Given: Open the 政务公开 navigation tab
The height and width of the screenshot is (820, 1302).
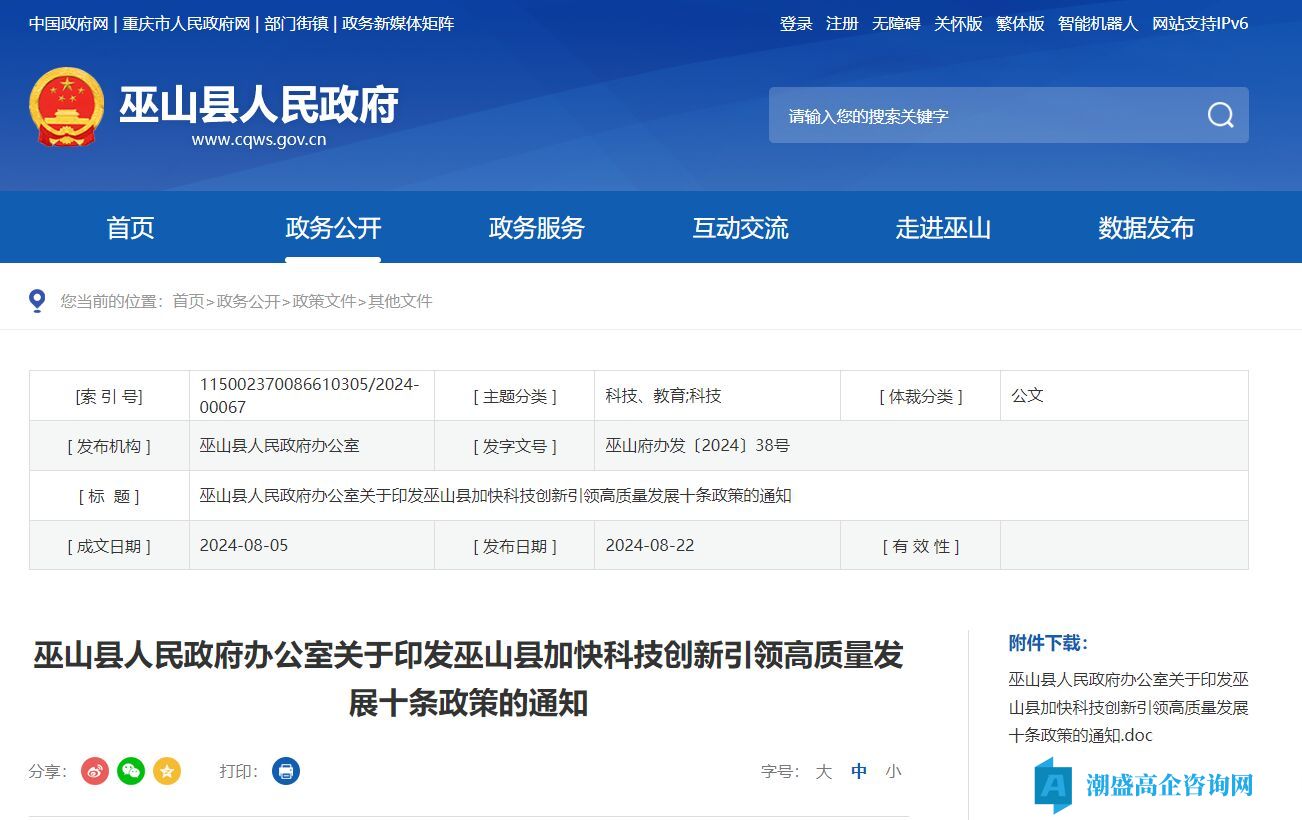Looking at the screenshot, I should (333, 228).
